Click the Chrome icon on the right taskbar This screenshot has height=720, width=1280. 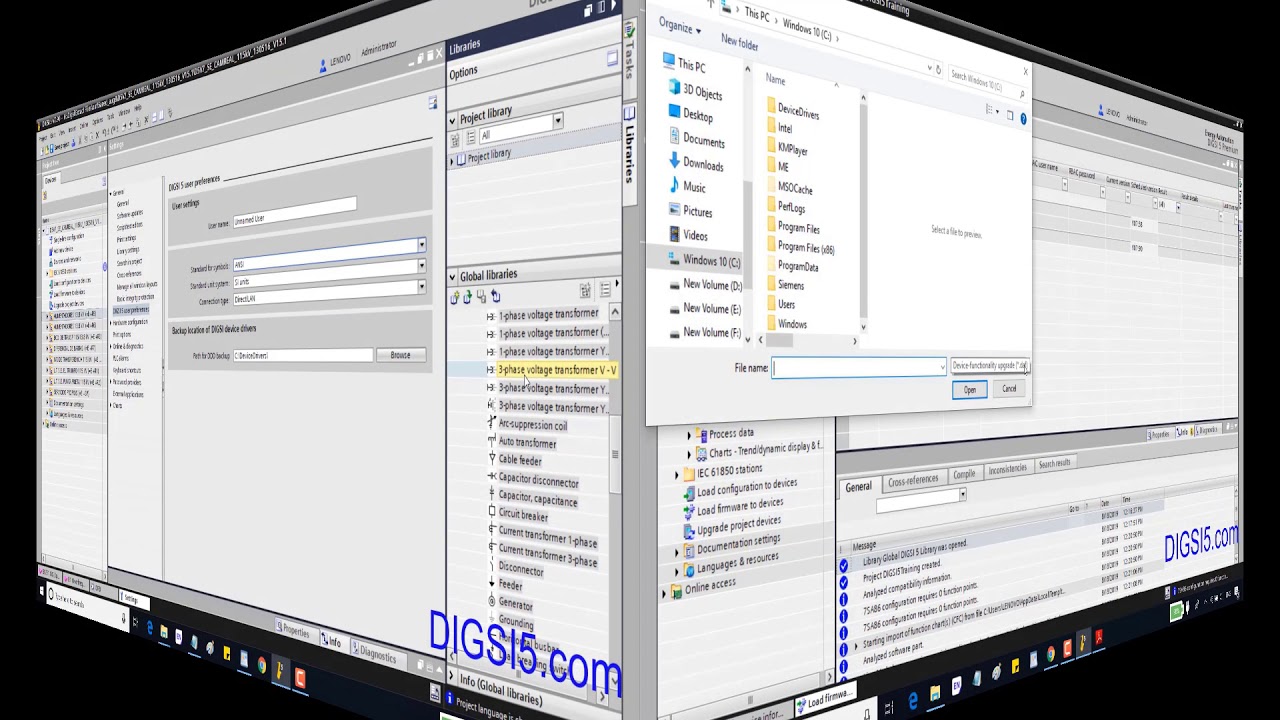click(x=1051, y=655)
